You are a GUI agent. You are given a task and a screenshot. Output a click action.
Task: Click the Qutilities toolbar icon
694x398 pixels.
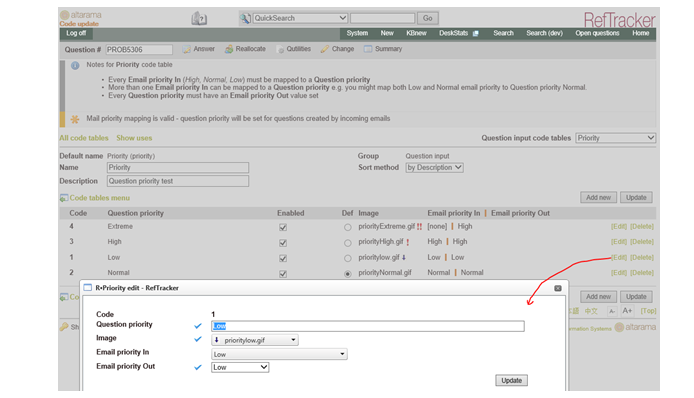click(280, 49)
